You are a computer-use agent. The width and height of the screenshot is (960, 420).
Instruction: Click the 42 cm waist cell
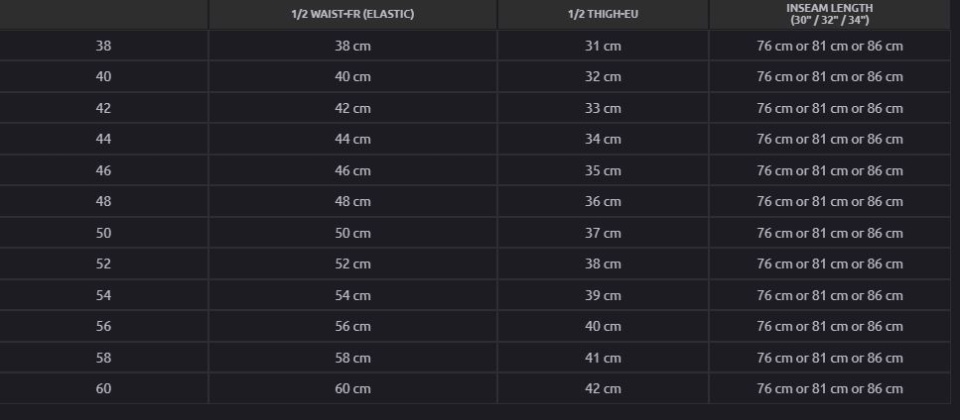[353, 108]
